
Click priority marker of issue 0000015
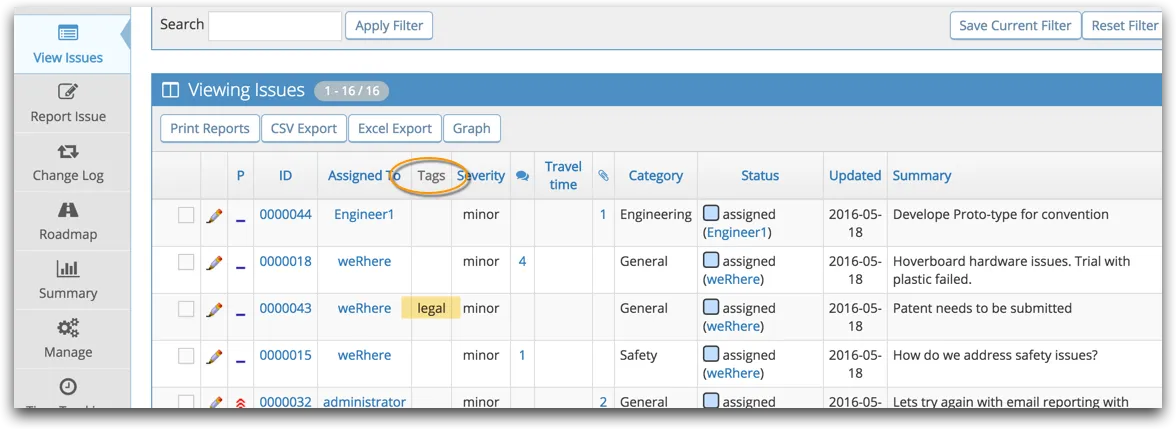pos(241,362)
